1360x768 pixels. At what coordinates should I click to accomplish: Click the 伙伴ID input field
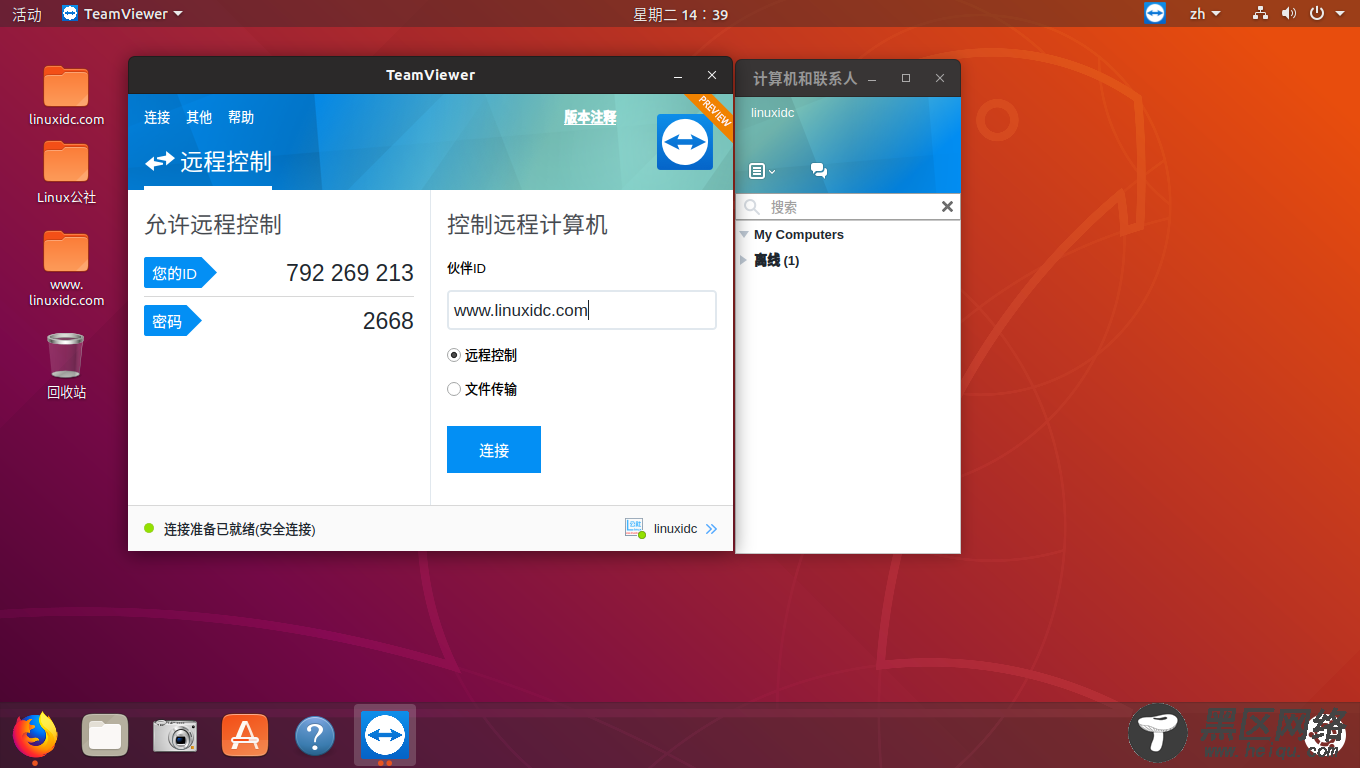(582, 310)
